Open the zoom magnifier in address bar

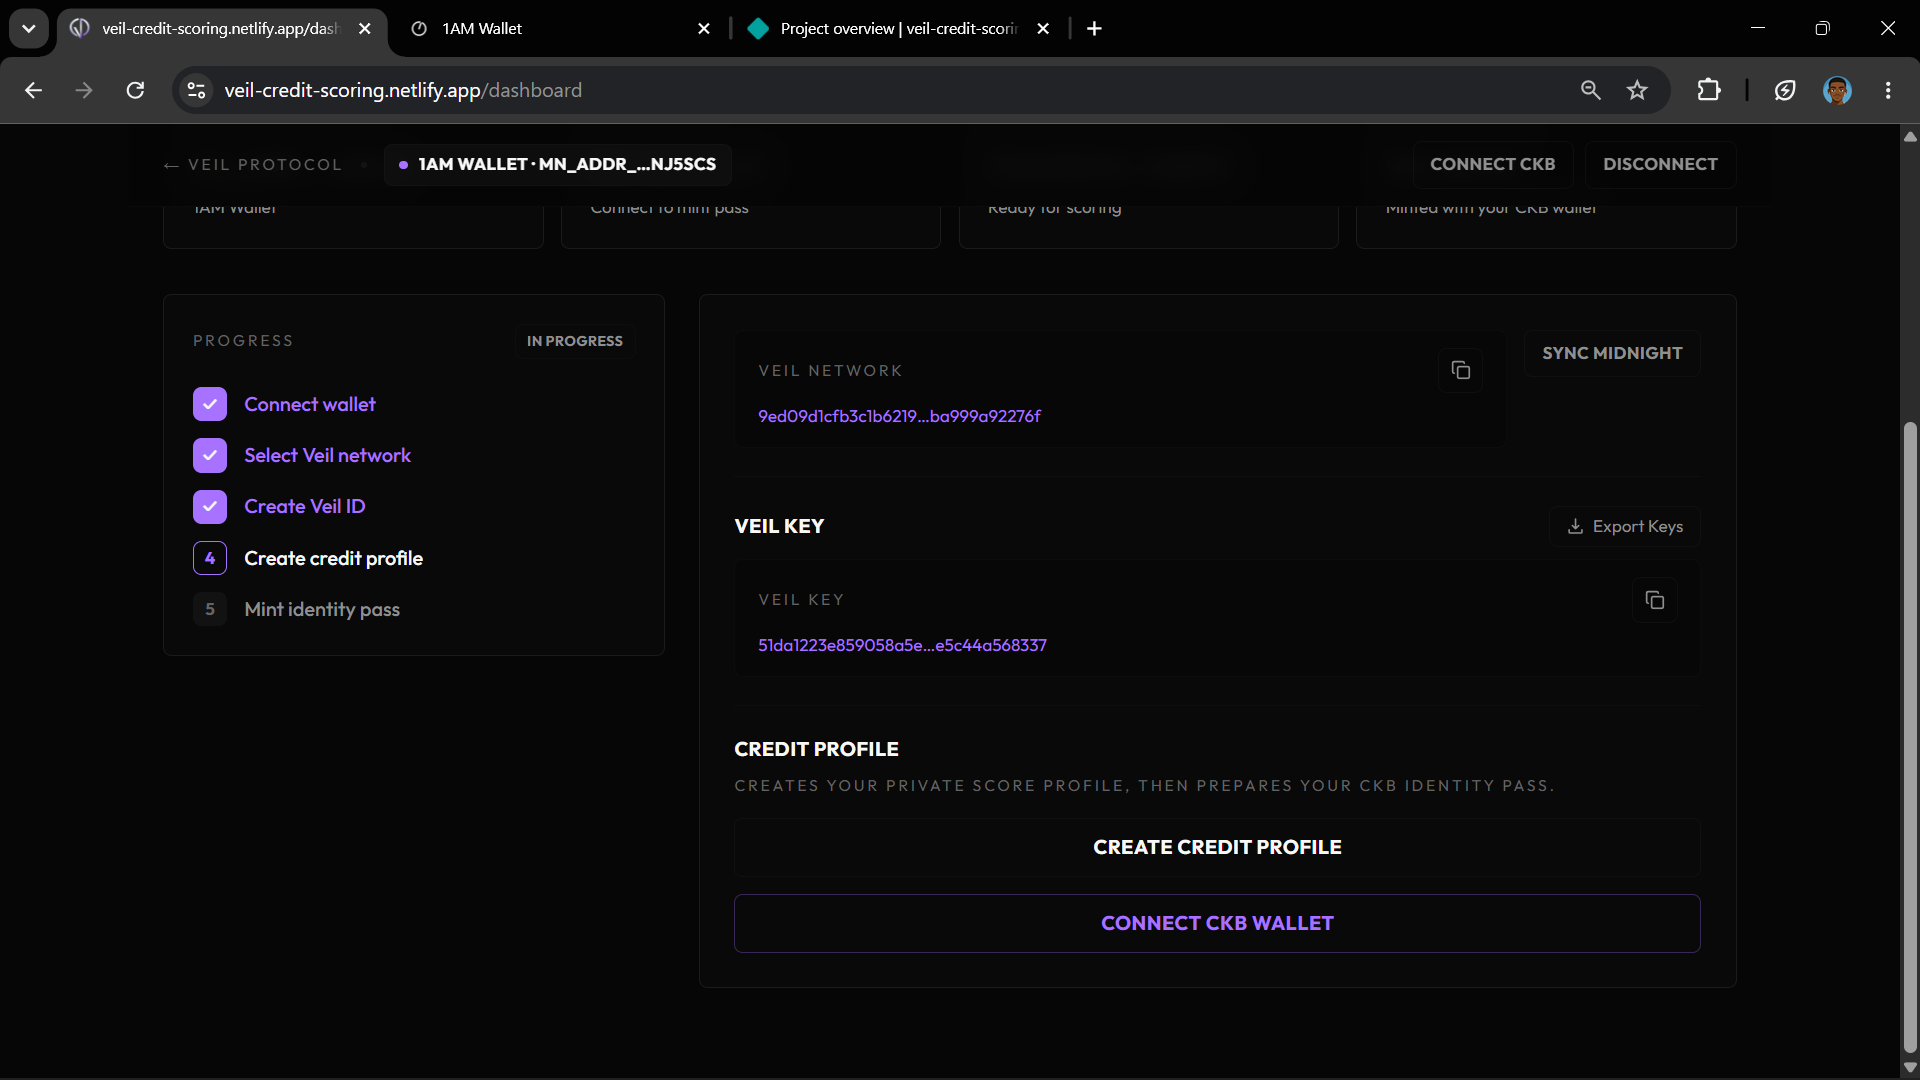click(x=1590, y=90)
